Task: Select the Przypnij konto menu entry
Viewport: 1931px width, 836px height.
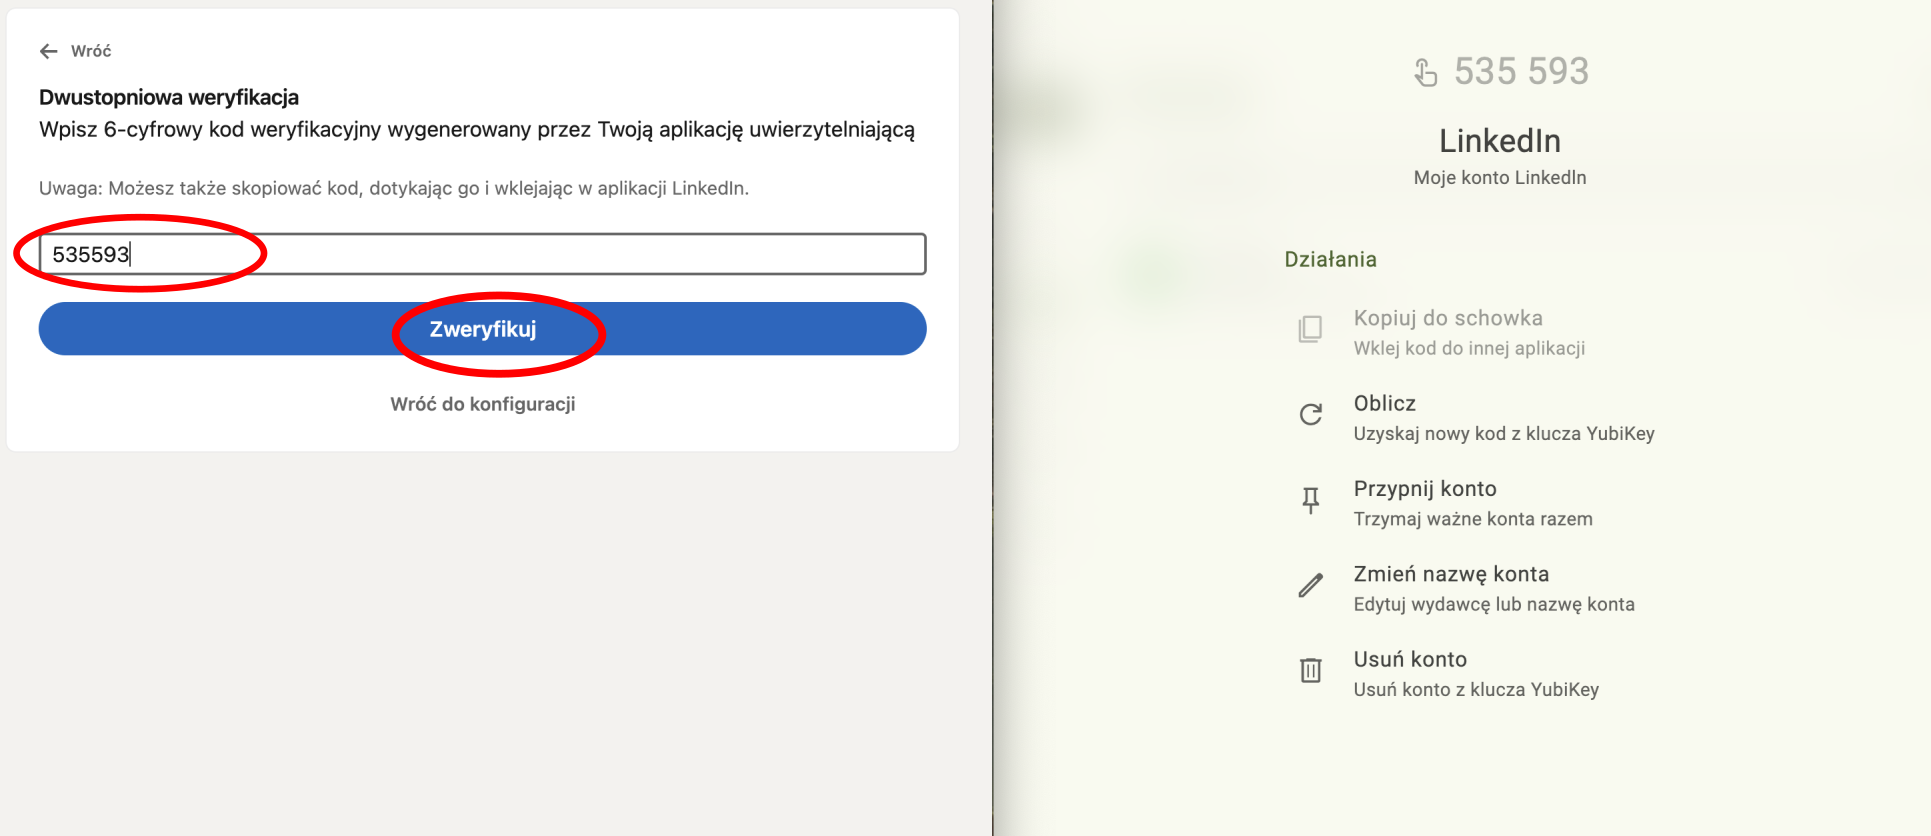Action: click(1424, 489)
